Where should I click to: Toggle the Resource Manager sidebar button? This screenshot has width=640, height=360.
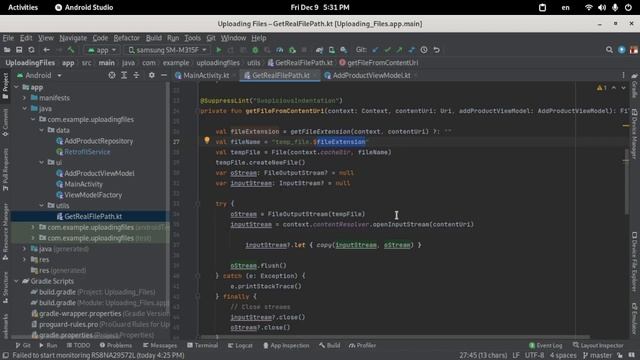click(5, 231)
